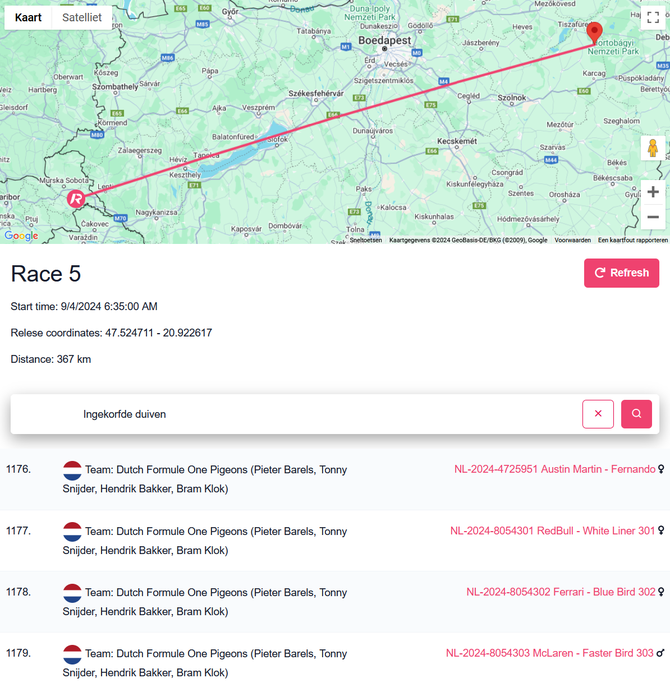Click team name text in row 1178

[205, 602]
